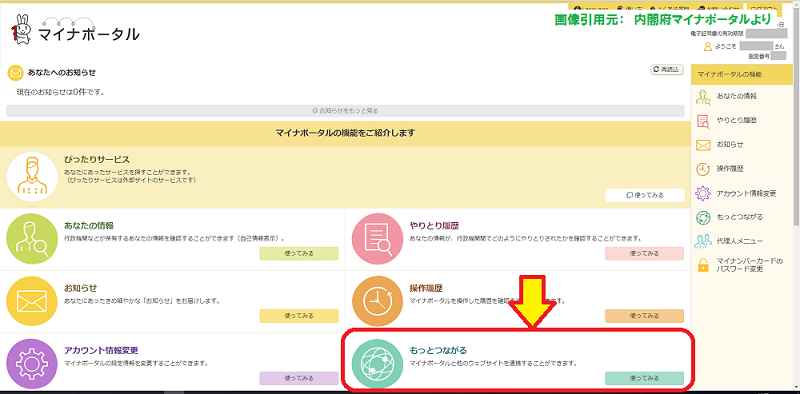The width and height of the screenshot is (800, 394).
Task: Select 代理人メニュー in sidebar menu
Action: (x=739, y=241)
